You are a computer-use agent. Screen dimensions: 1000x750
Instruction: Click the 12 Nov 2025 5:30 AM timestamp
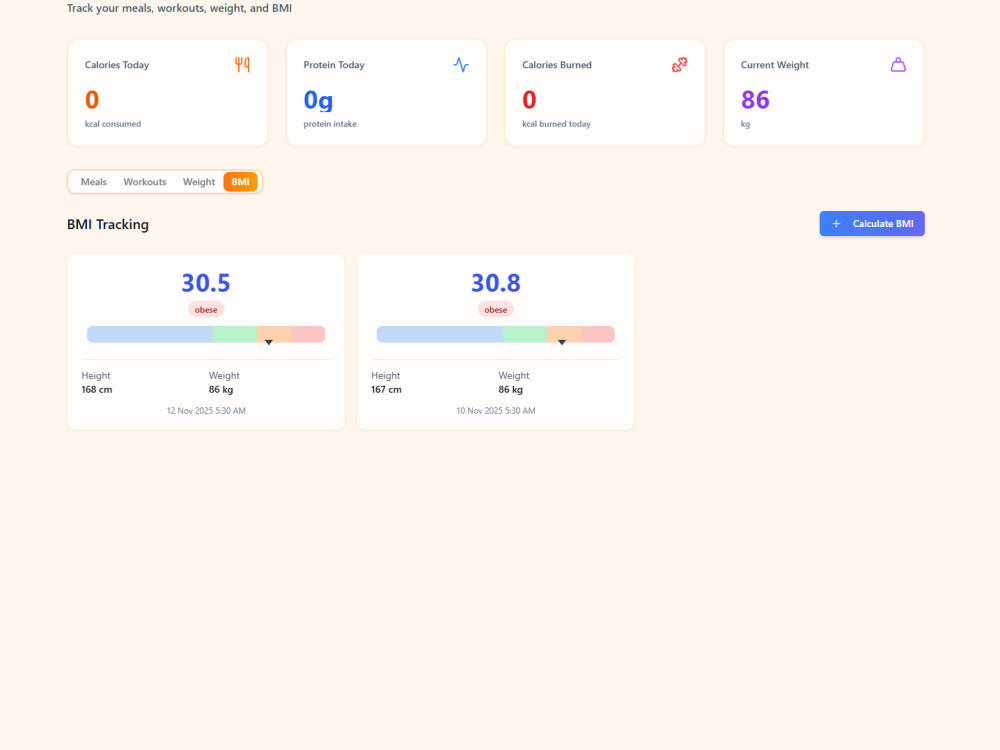(206, 411)
